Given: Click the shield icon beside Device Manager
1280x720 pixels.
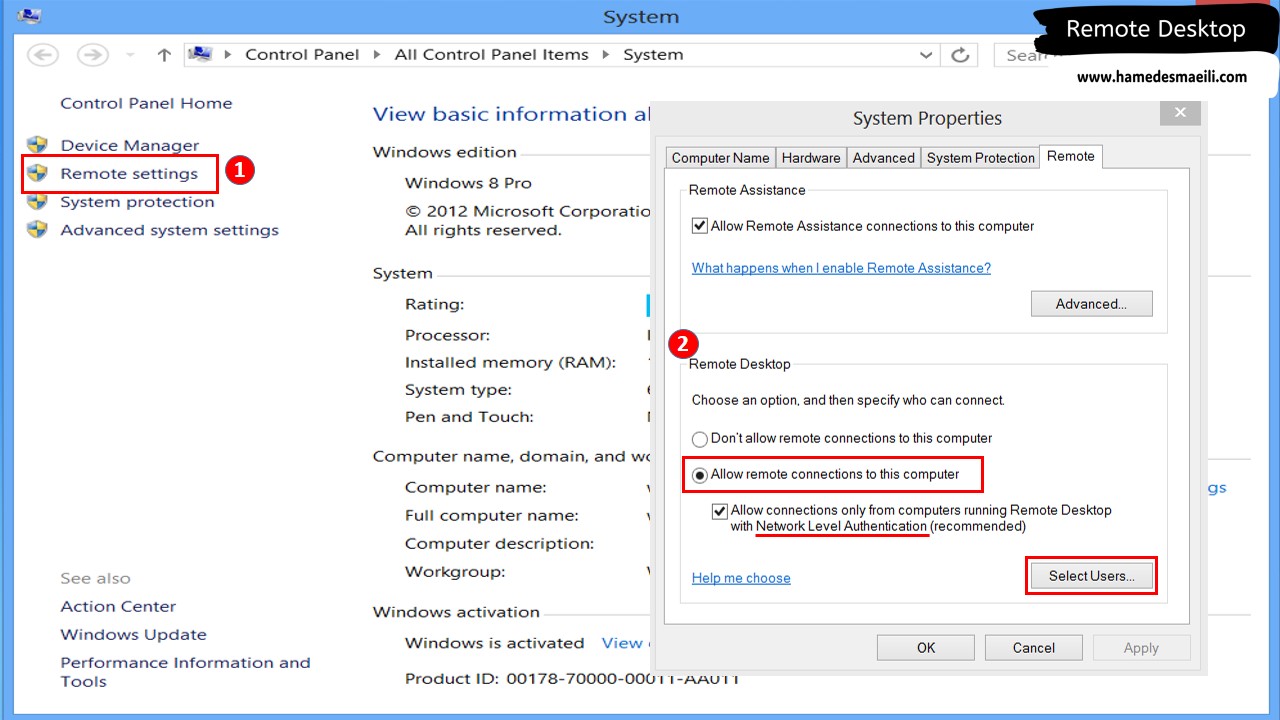Looking at the screenshot, I should point(37,145).
